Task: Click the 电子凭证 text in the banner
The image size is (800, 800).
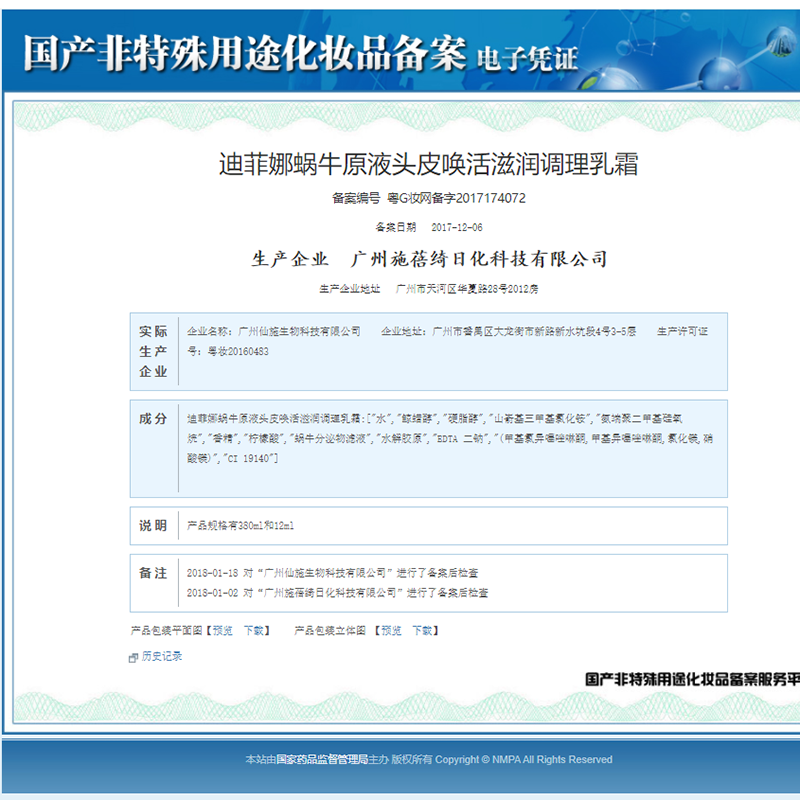Action: click(x=528, y=58)
